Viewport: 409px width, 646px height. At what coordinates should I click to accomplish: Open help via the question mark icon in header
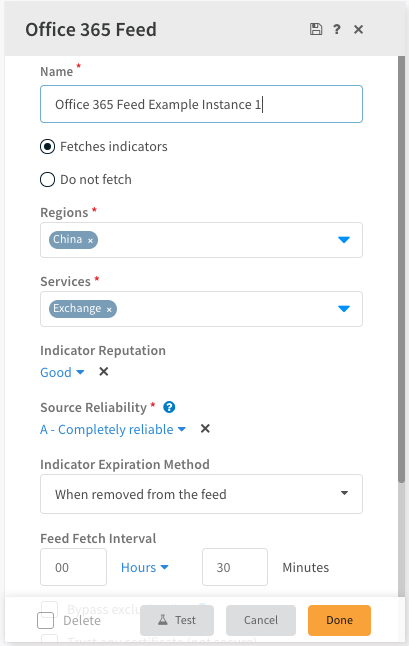[337, 29]
